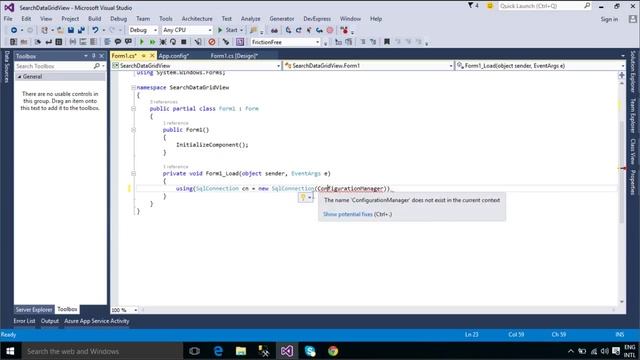Click the Quick Launch magnifier icon
Screen dimensions: 640x360
point(587,6)
